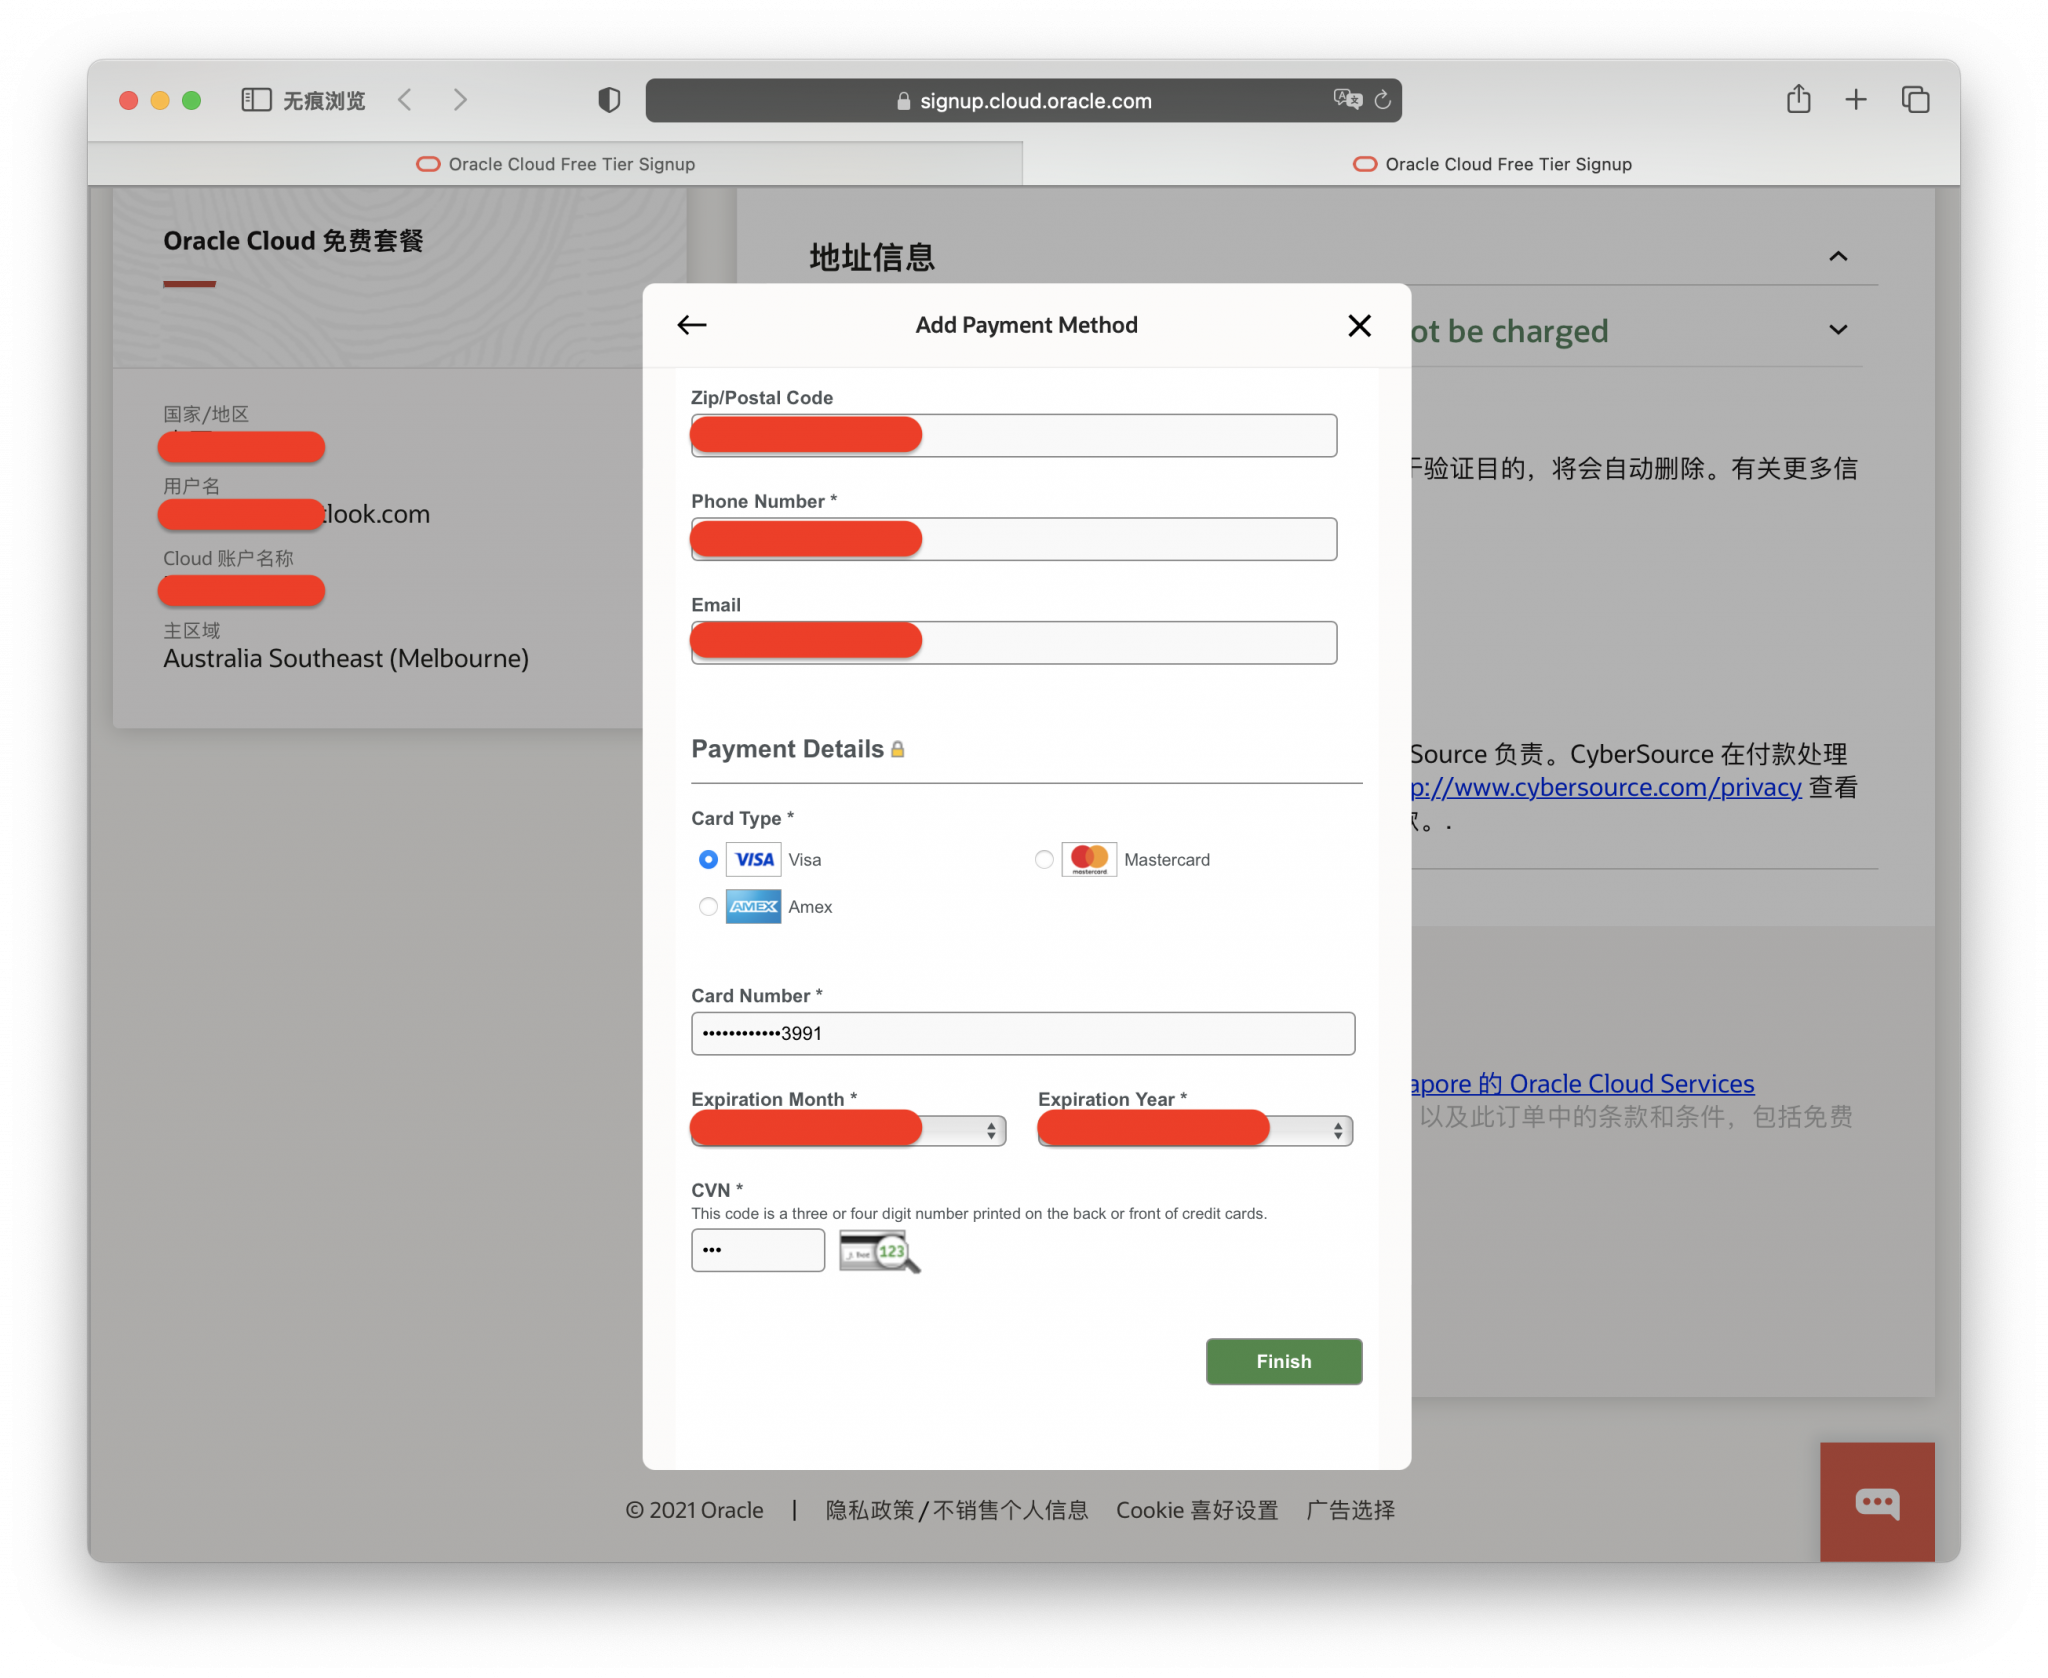Toggle the Safari sidebar icon
Image resolution: width=2048 pixels, height=1678 pixels.
[256, 100]
